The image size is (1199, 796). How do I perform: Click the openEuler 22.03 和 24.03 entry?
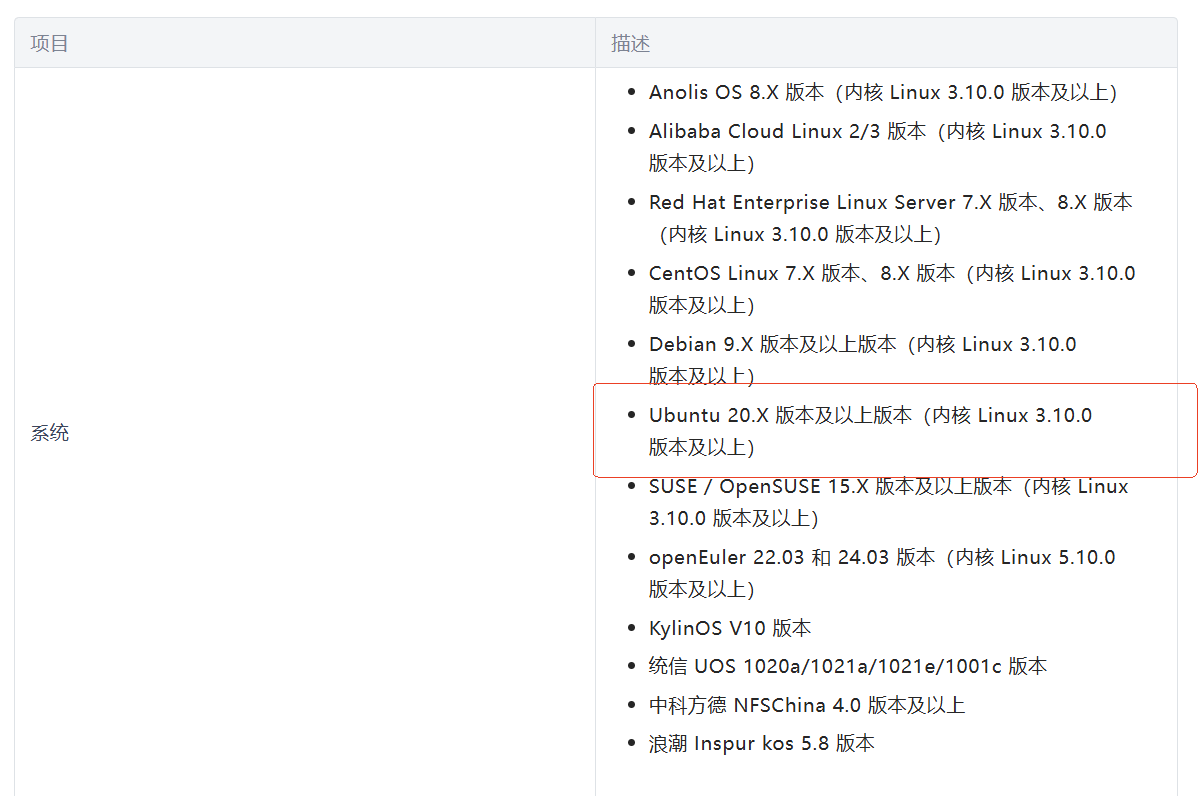pos(882,573)
